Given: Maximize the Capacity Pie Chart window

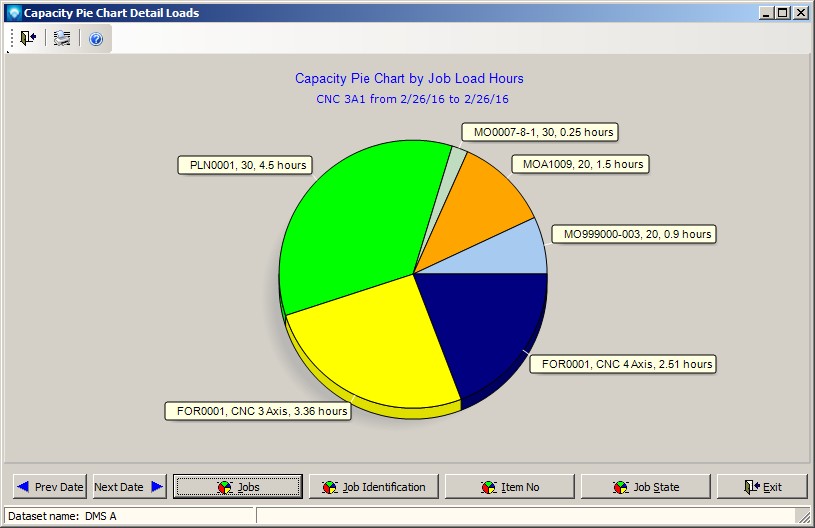Looking at the screenshot, I should (783, 12).
